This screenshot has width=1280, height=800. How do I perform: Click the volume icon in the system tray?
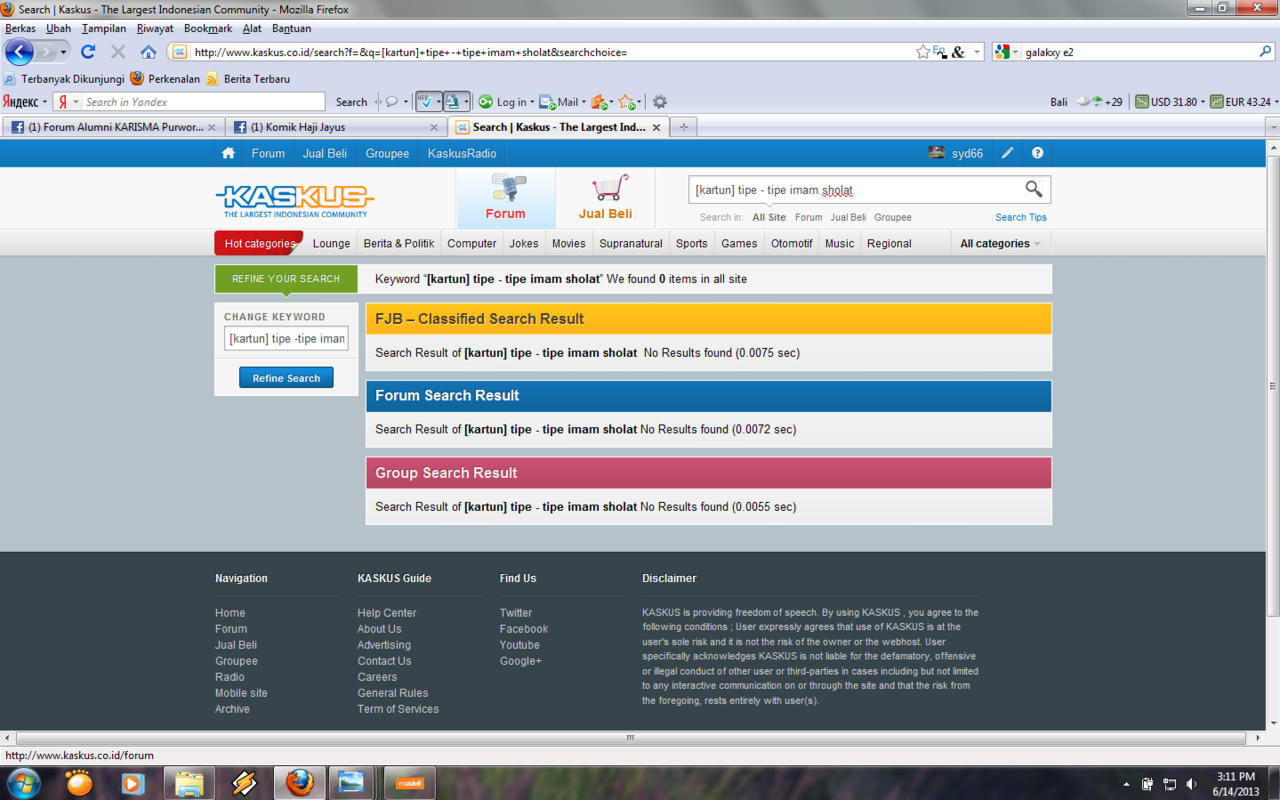[1191, 784]
